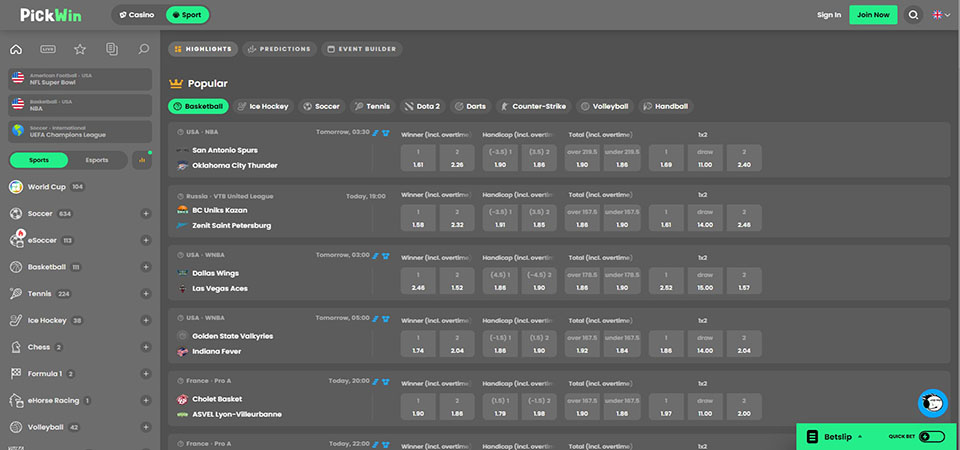Image resolution: width=960 pixels, height=450 pixels.
Task: Click the header search icon
Action: pyautogui.click(x=913, y=15)
